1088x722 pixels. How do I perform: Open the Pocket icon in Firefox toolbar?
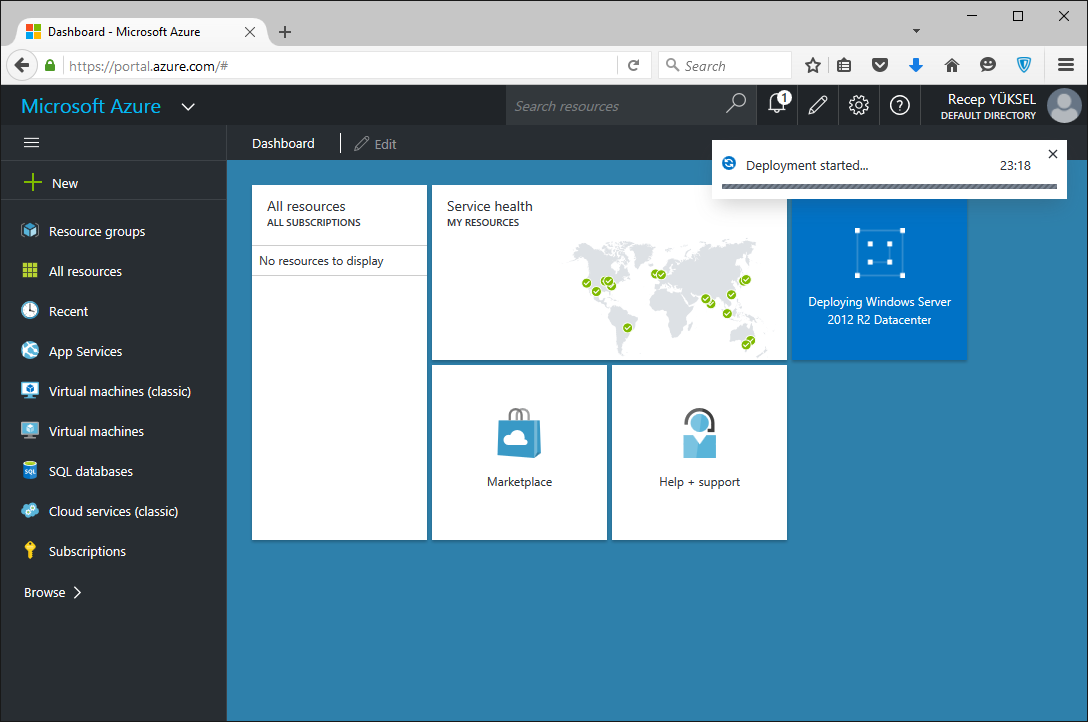(x=880, y=65)
